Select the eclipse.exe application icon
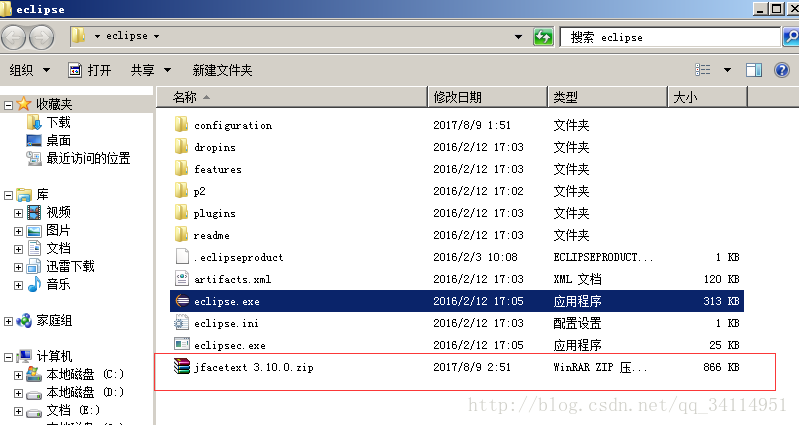 [x=182, y=301]
